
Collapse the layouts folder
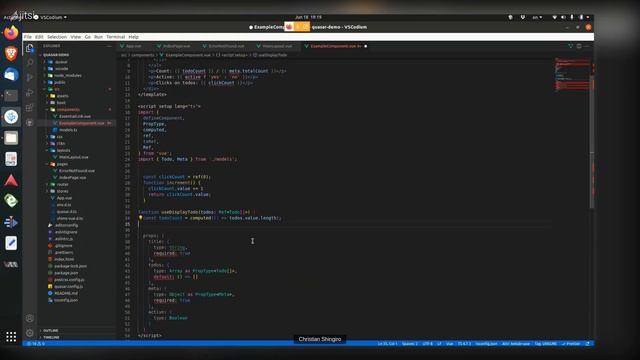63,150
